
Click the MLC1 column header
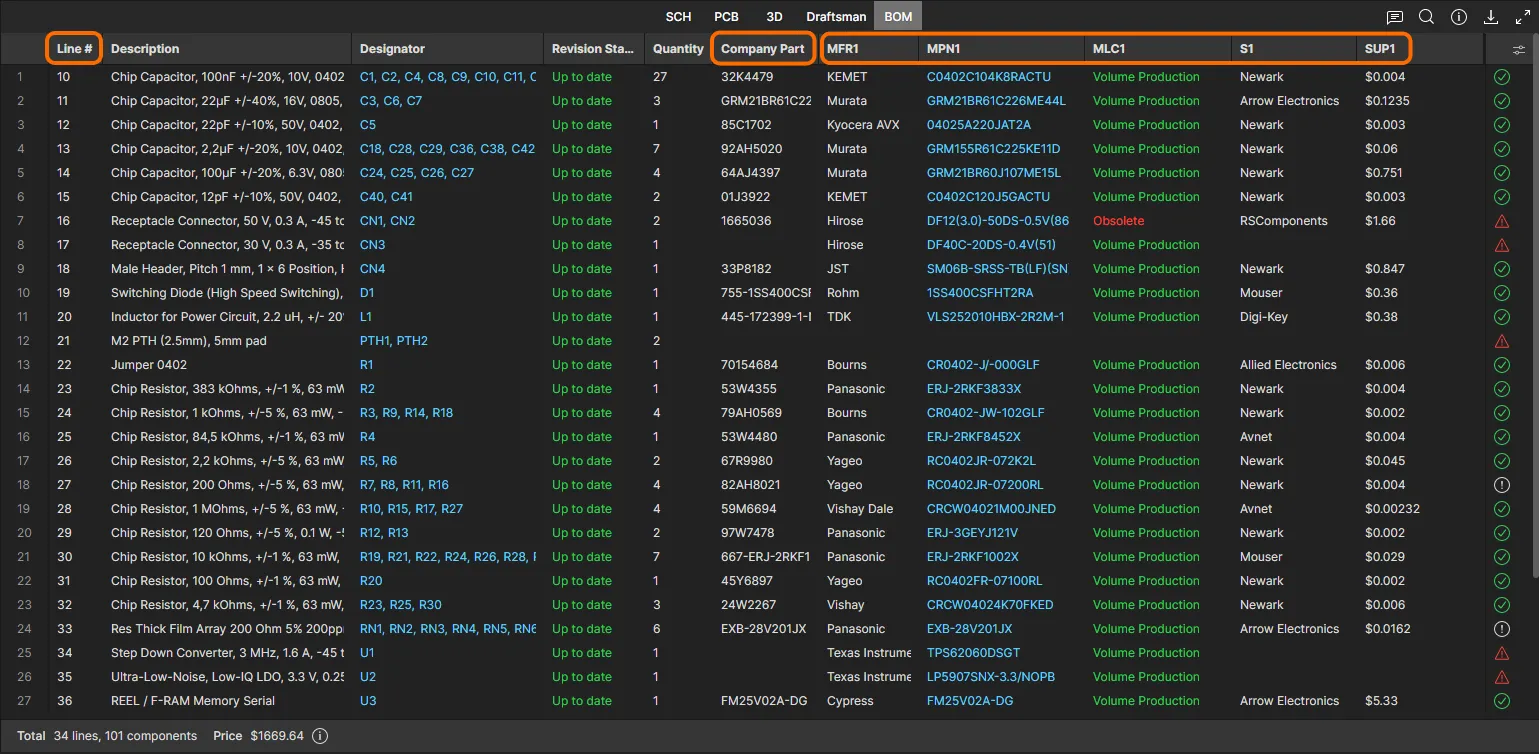tap(1109, 49)
